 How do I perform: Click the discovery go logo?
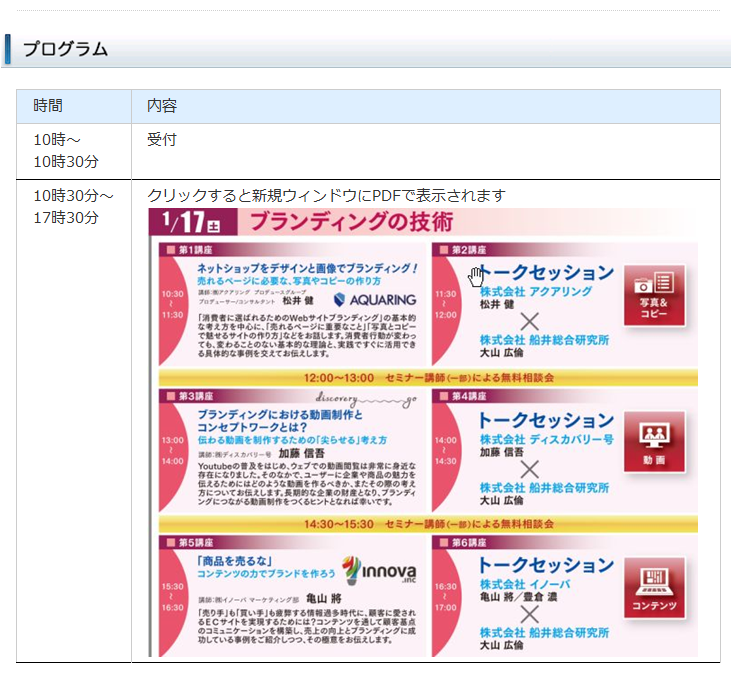coord(366,399)
